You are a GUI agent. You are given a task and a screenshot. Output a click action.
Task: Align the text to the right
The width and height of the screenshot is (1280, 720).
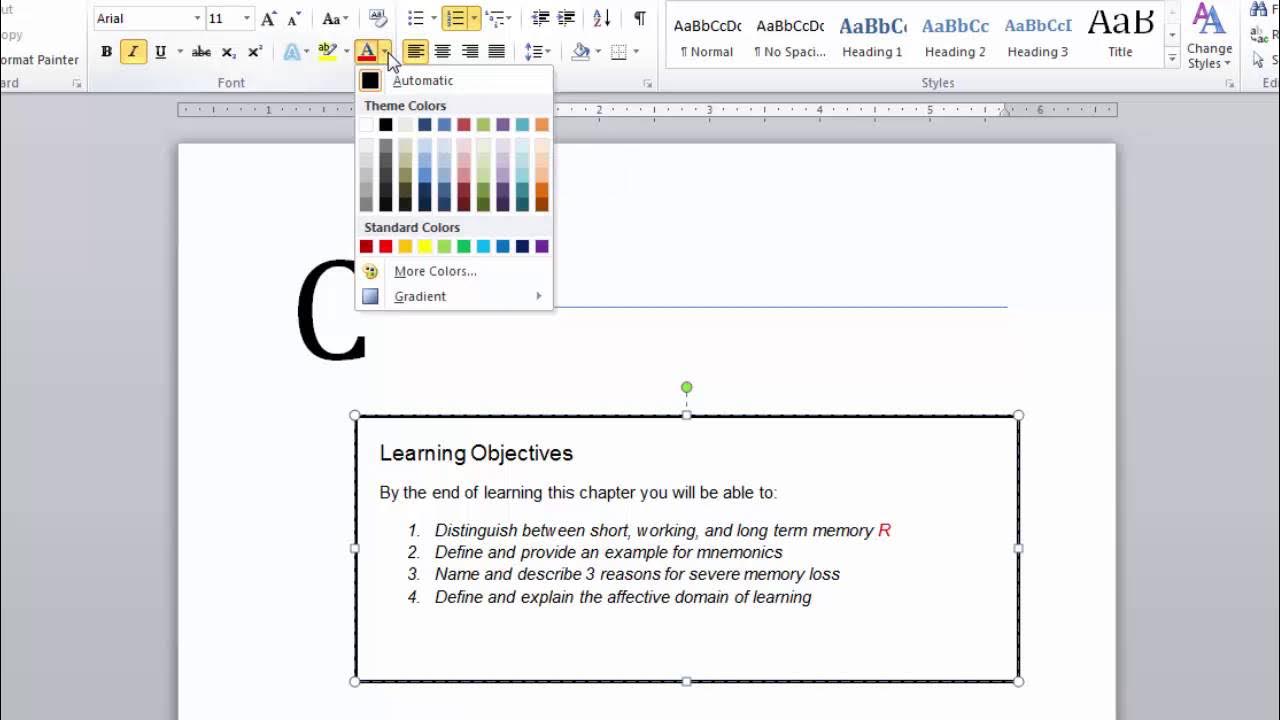coord(470,52)
